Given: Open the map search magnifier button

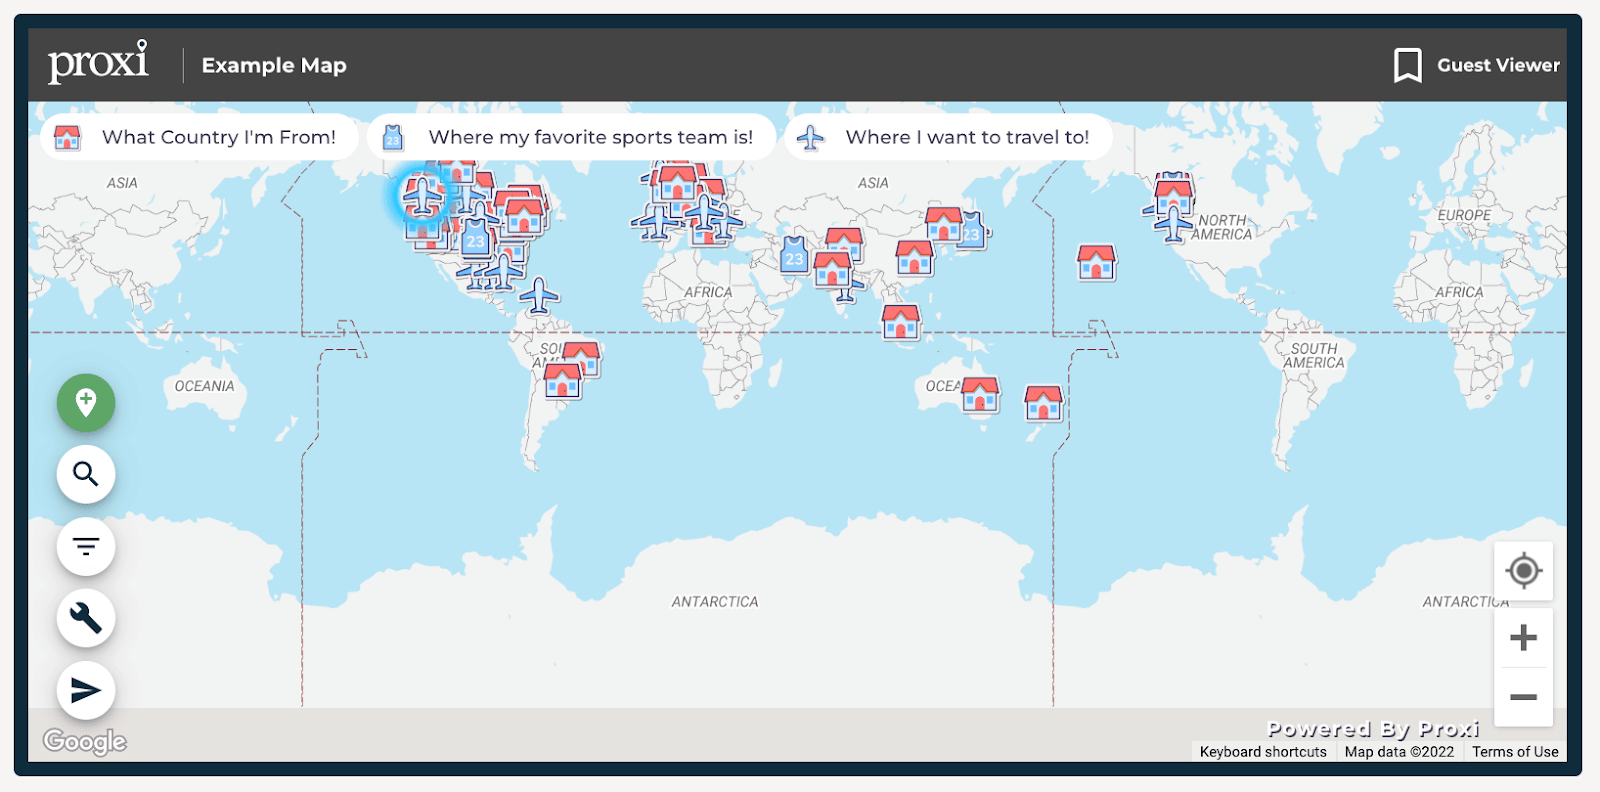Looking at the screenshot, I should (x=86, y=474).
